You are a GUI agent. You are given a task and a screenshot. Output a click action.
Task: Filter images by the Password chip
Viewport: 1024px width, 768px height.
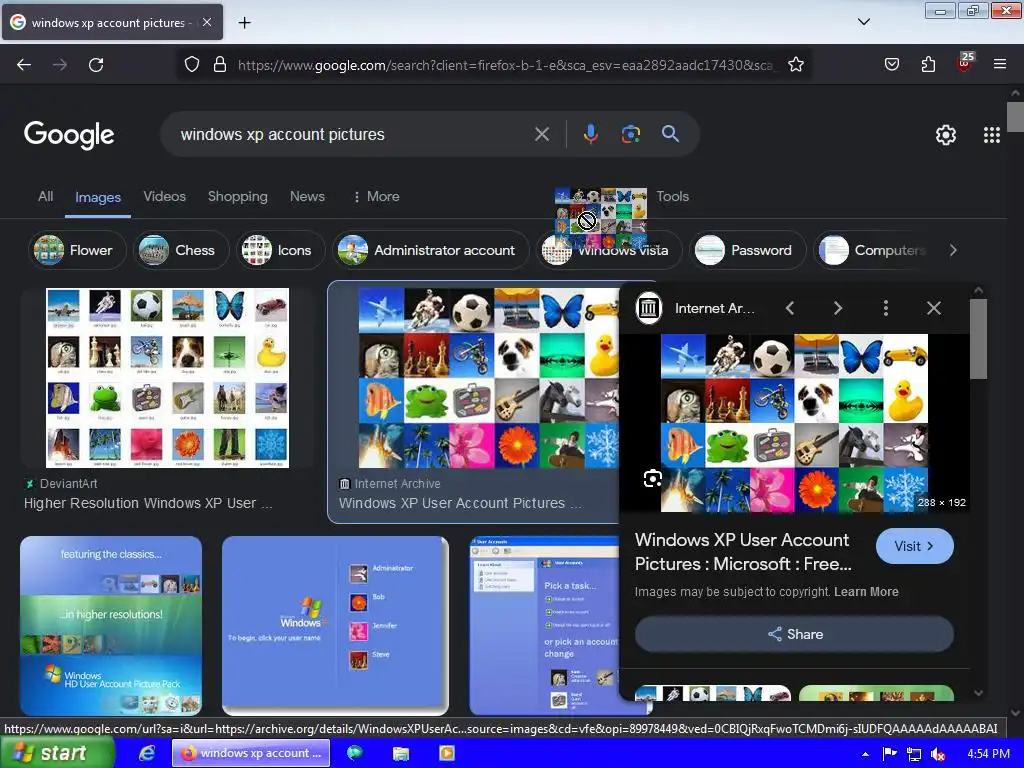click(748, 250)
